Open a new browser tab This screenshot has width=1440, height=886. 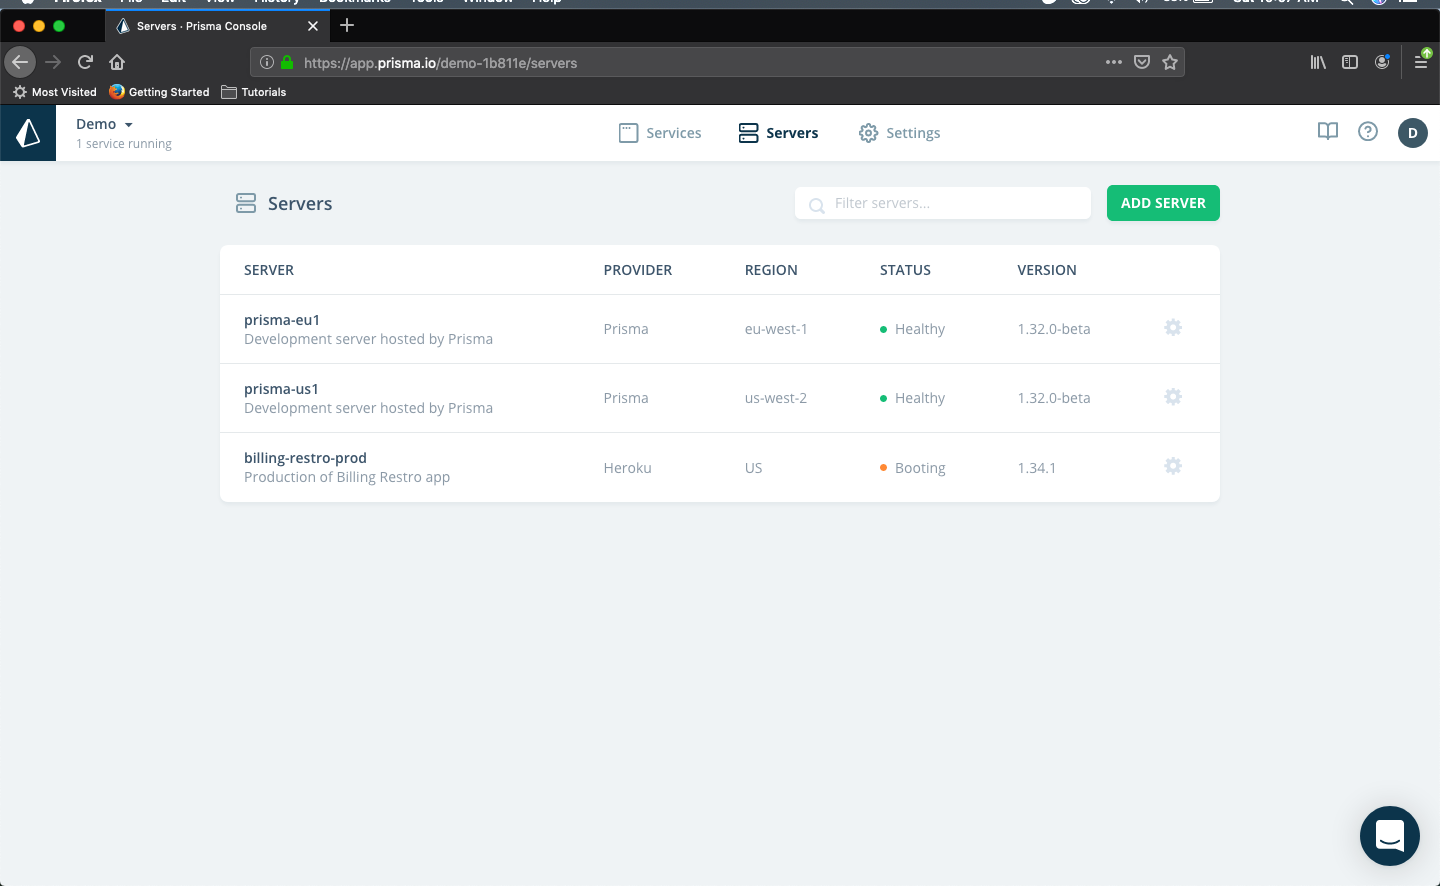click(x=347, y=25)
